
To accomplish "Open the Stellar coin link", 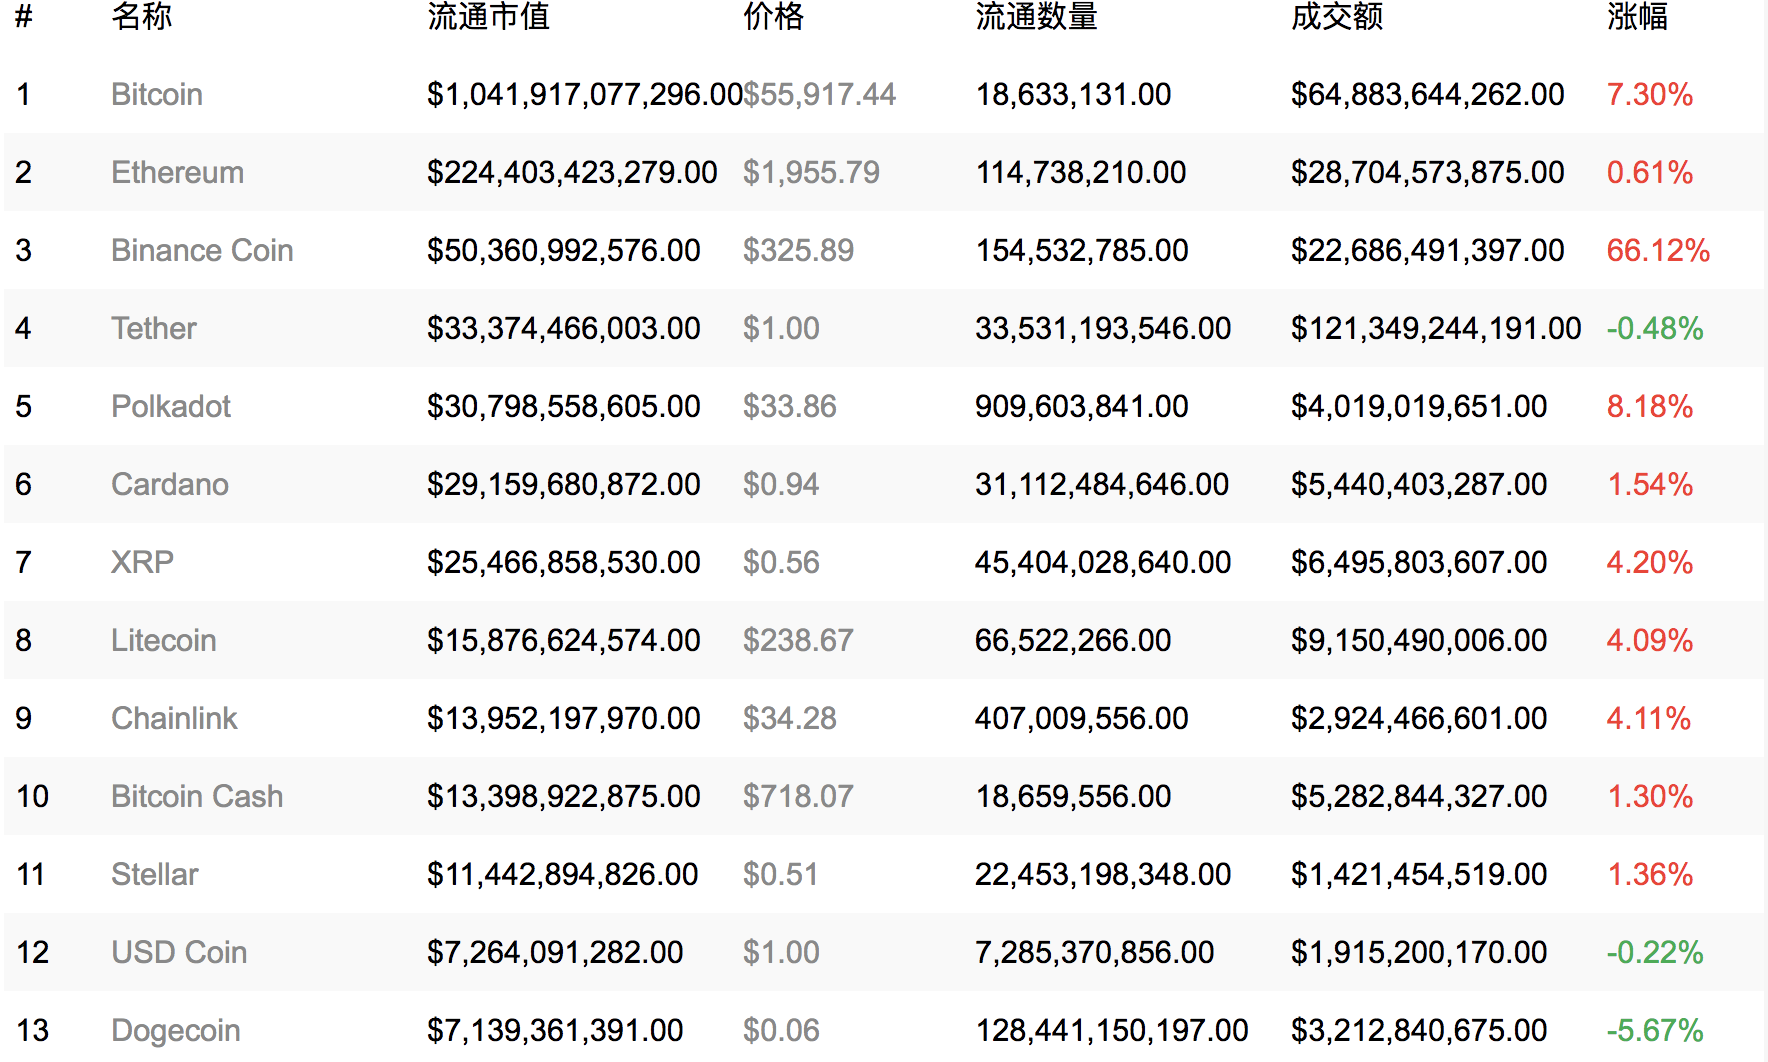I will tap(155, 874).
